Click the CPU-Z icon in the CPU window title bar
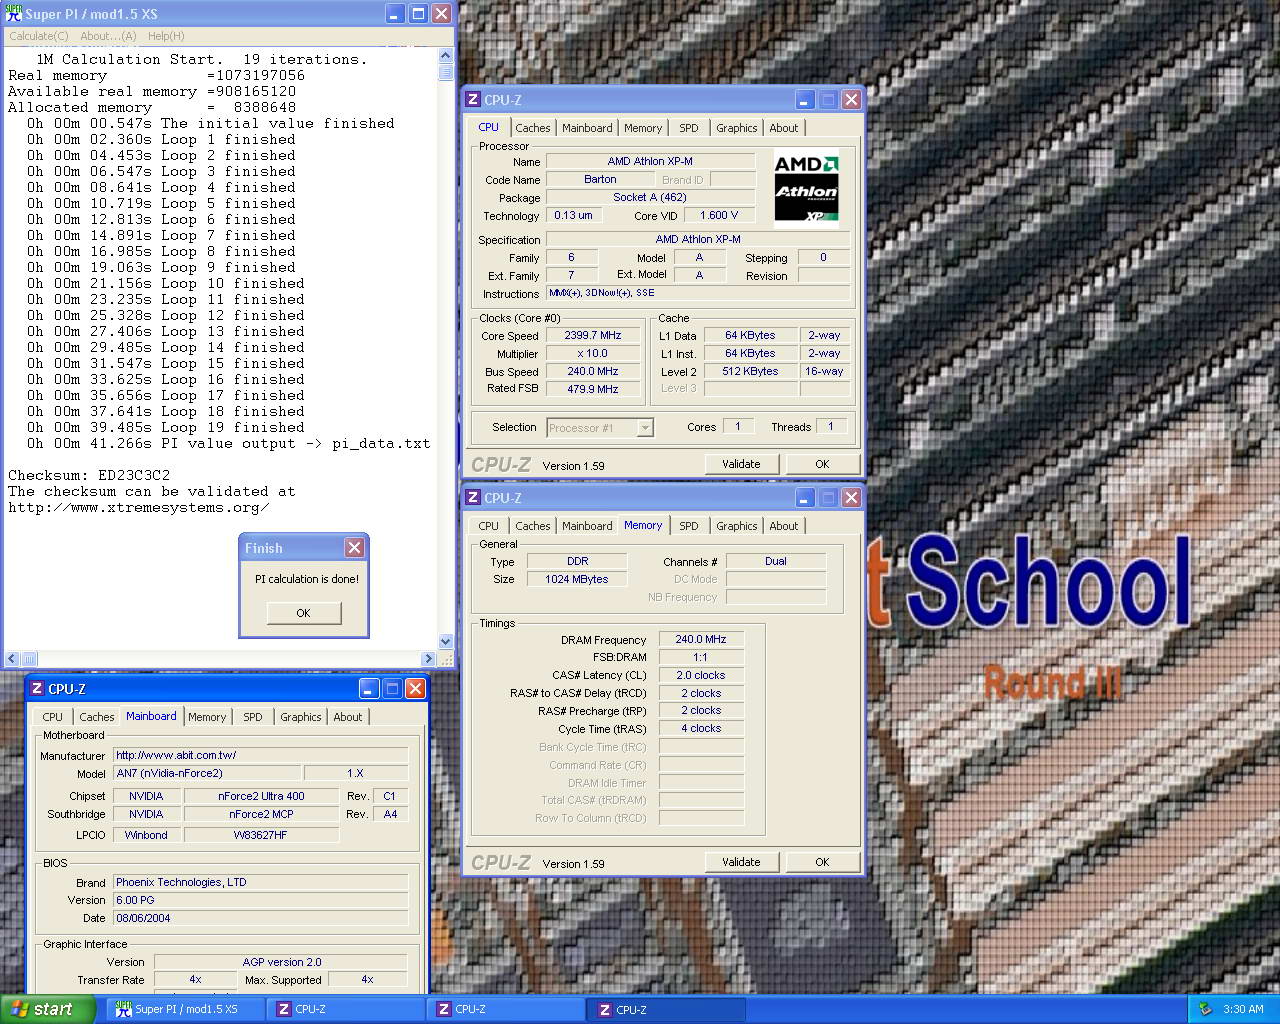 tap(473, 99)
